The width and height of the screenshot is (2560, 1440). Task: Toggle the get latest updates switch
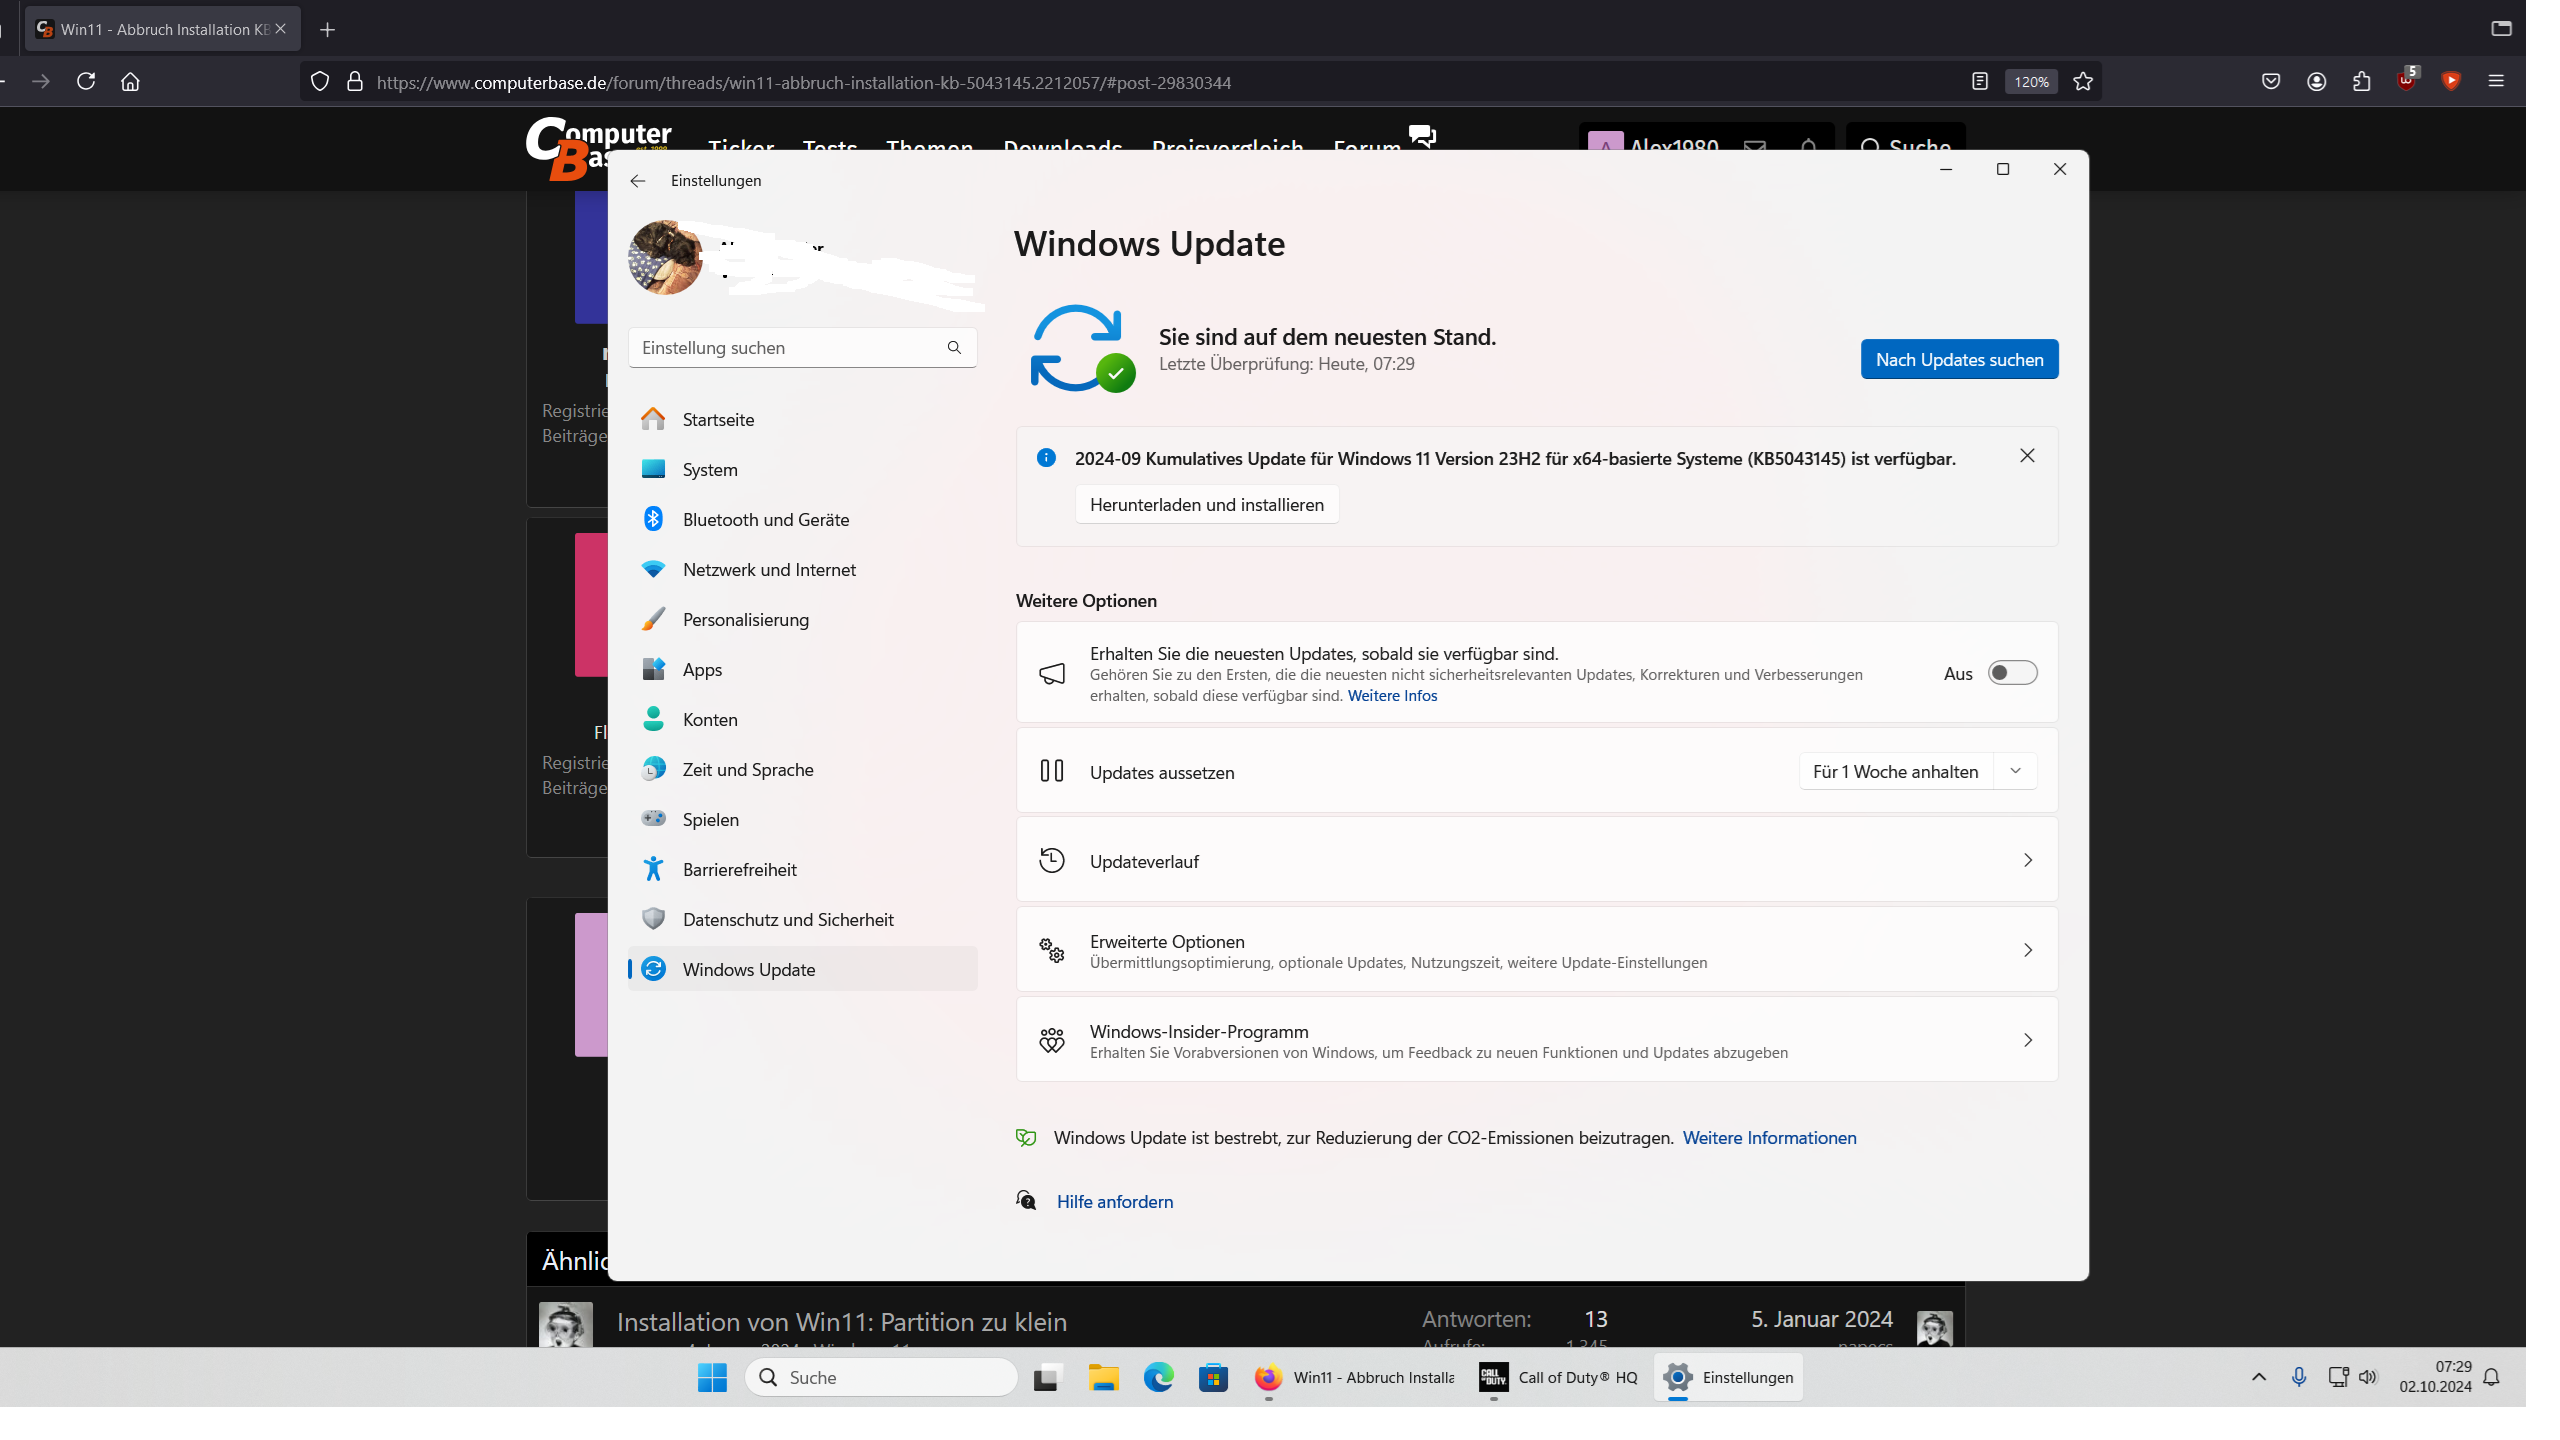coord(2012,673)
